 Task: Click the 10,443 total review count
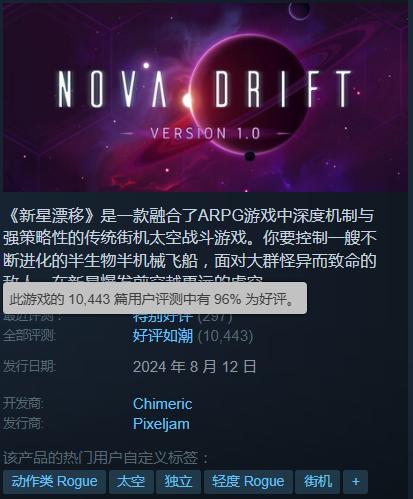pyautogui.click(x=225, y=336)
